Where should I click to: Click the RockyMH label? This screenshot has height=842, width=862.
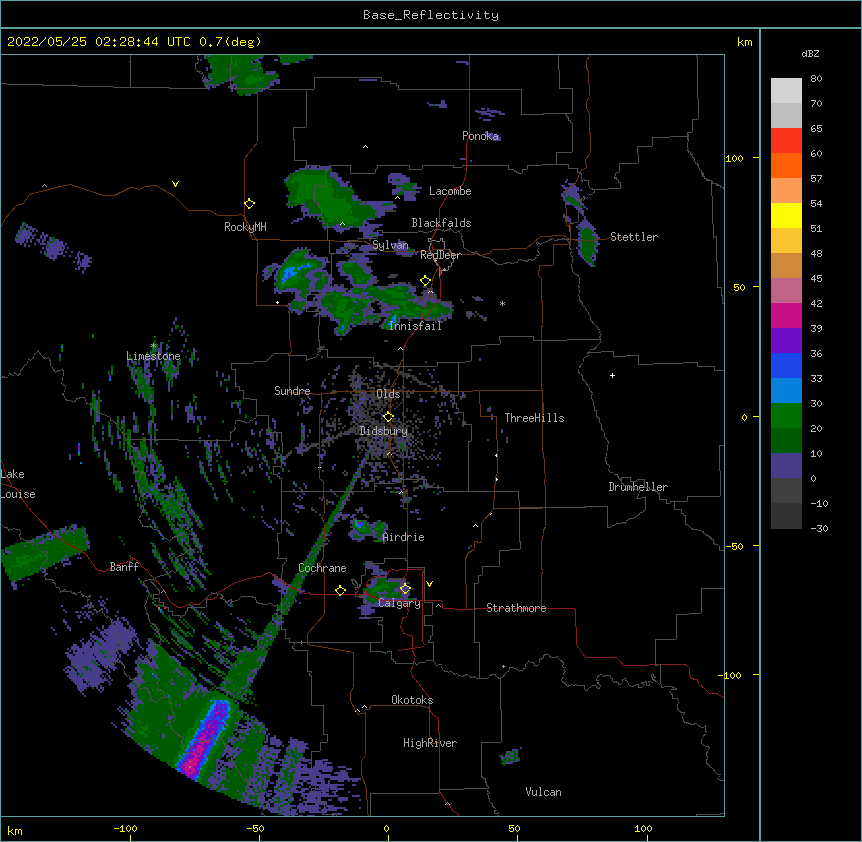(x=245, y=227)
